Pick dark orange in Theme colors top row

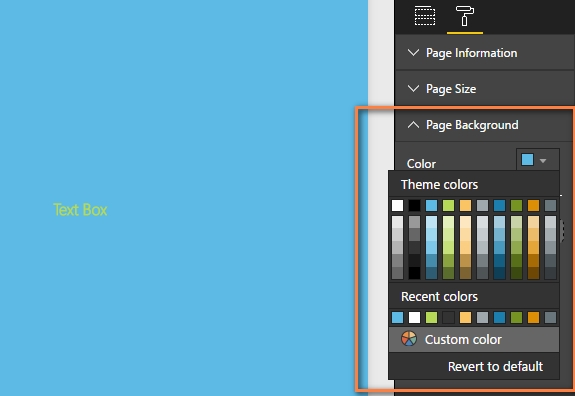tap(533, 205)
